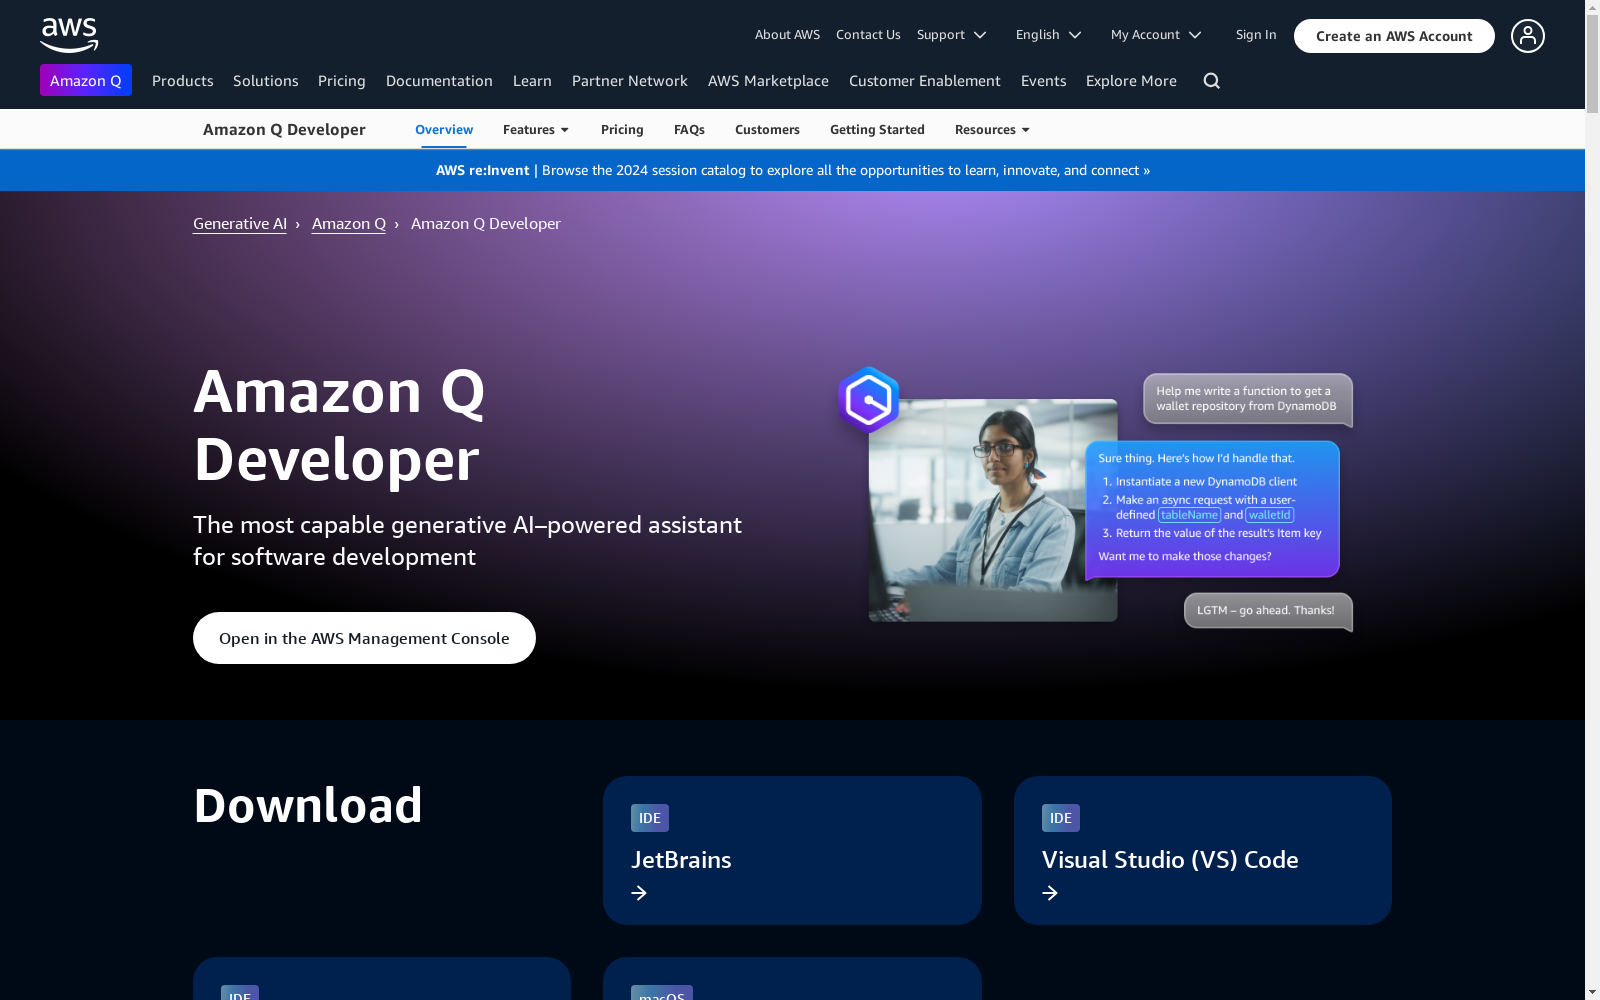The width and height of the screenshot is (1600, 1000).
Task: Click the "tableName" code tag
Action: click(1190, 515)
